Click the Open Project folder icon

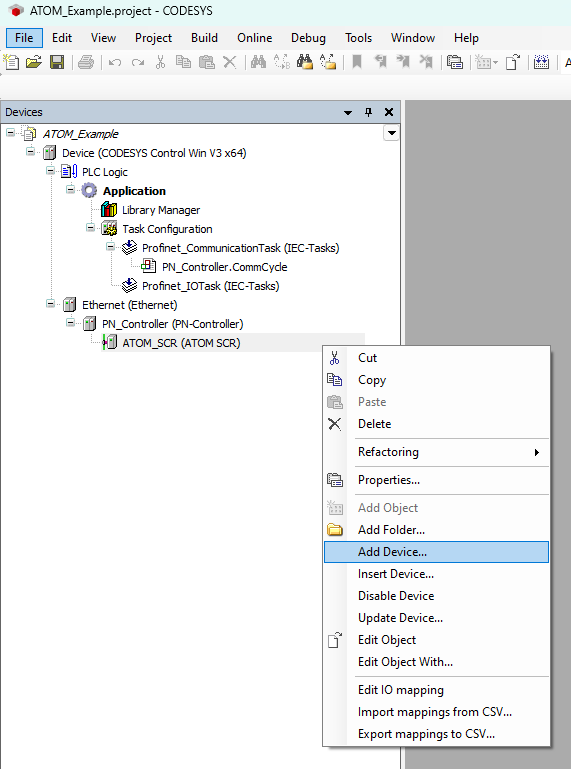tap(34, 62)
